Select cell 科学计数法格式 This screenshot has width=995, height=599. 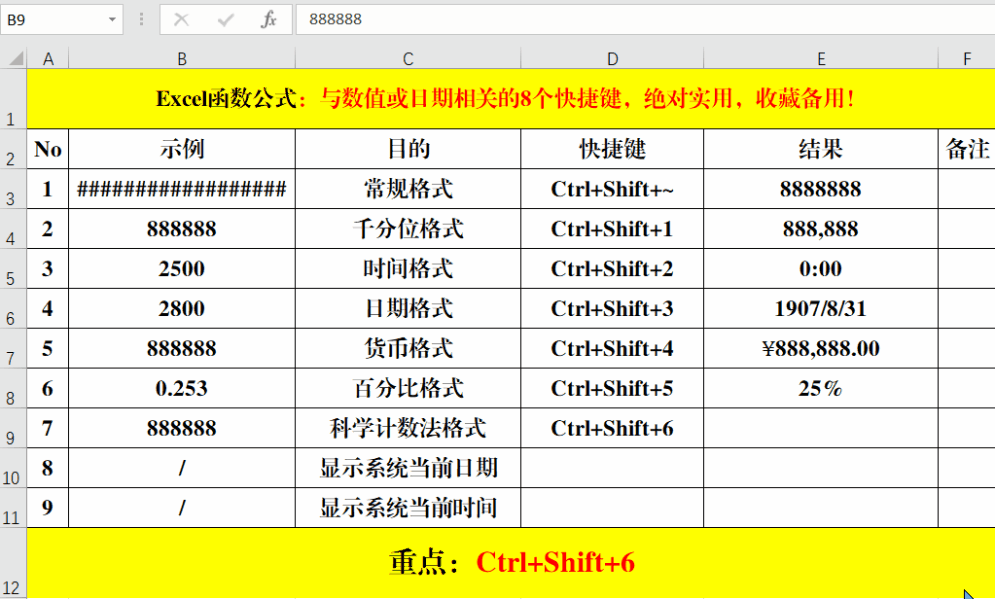pyautogui.click(x=408, y=428)
